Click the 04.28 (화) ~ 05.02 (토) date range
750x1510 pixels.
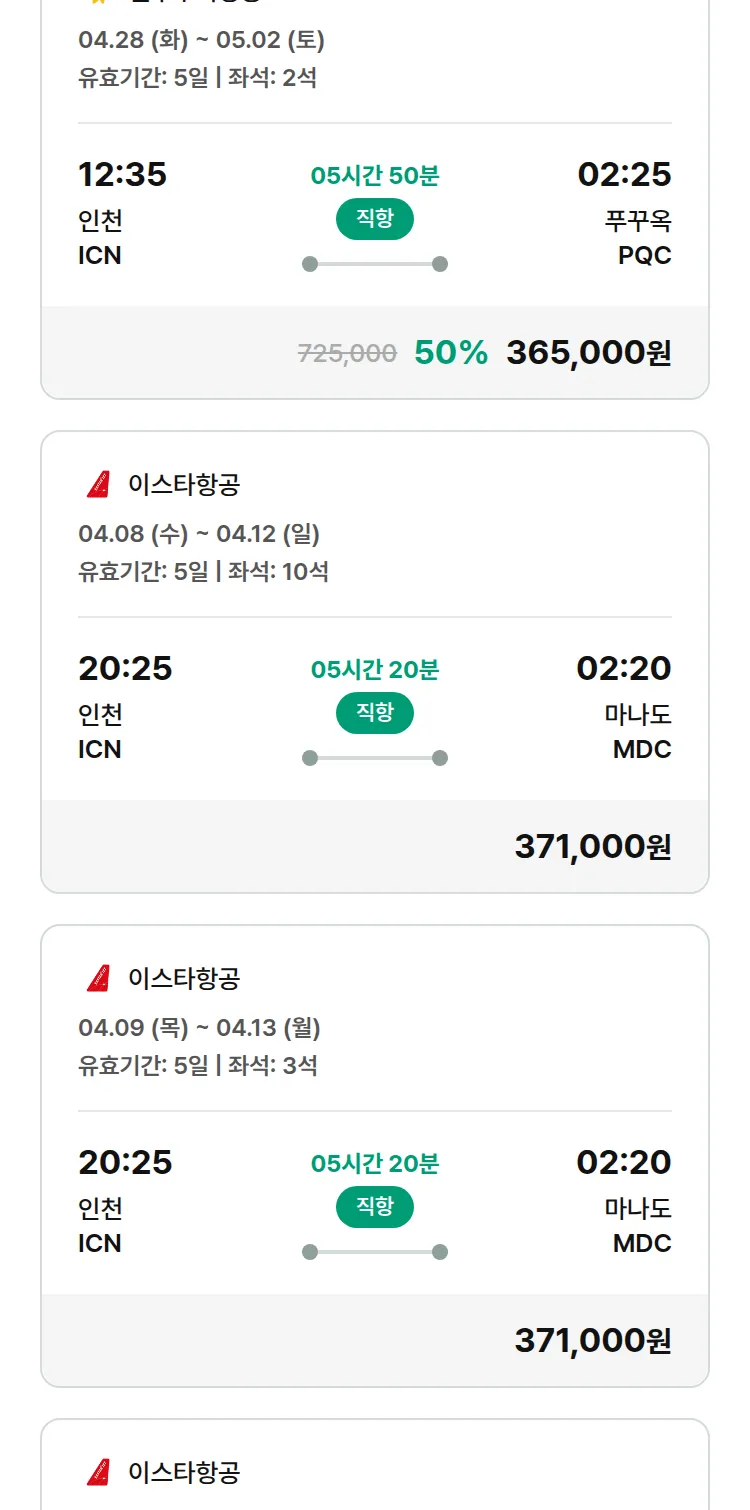(201, 40)
